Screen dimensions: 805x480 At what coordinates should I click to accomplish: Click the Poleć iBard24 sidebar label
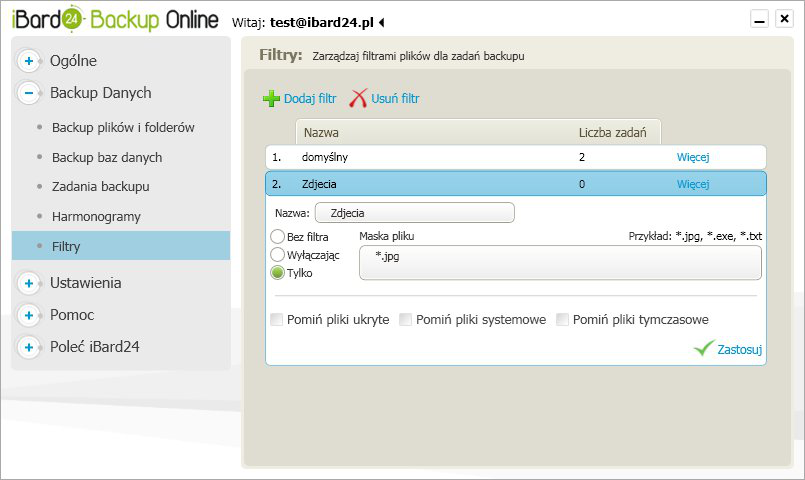click(94, 347)
